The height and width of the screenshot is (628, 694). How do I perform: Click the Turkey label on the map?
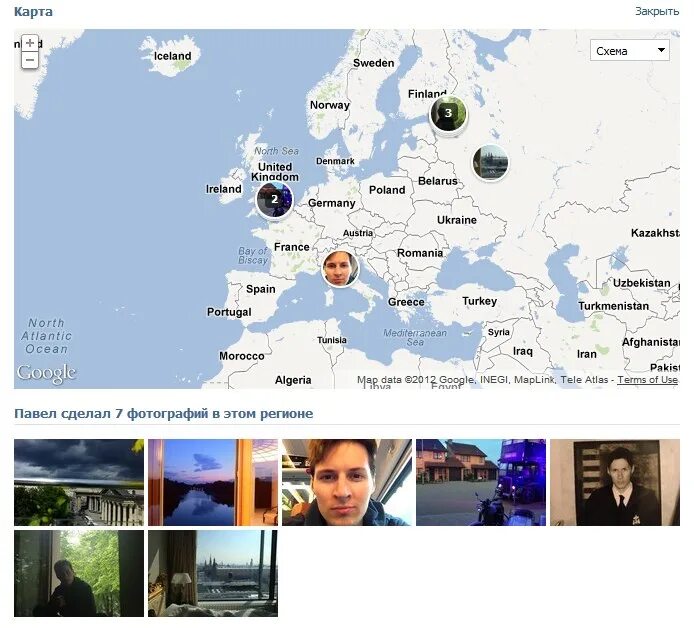tap(479, 301)
